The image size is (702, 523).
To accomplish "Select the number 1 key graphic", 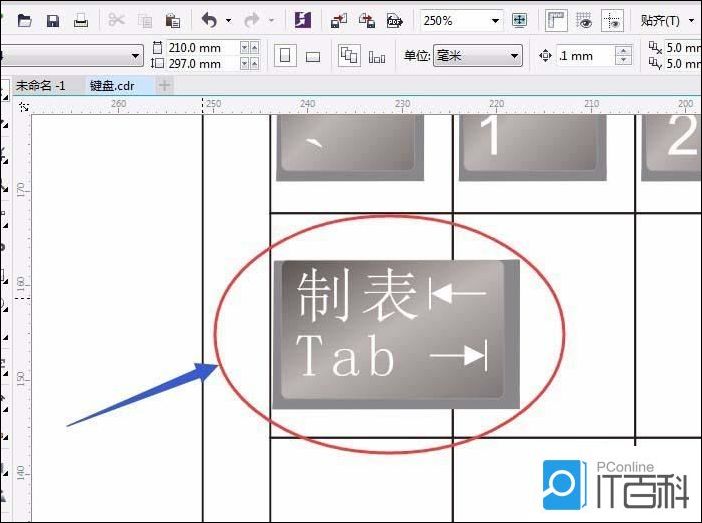I will point(533,147).
